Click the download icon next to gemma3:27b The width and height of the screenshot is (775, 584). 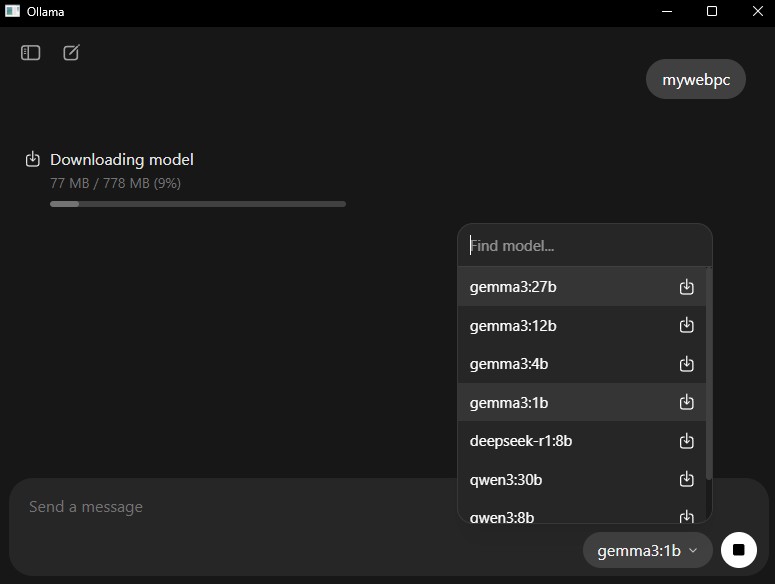tap(686, 287)
